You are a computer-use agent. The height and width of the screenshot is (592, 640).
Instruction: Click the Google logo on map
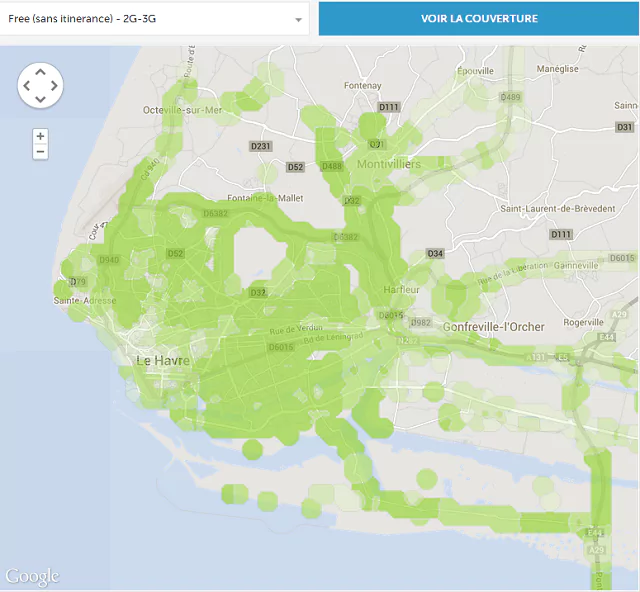click(x=32, y=577)
